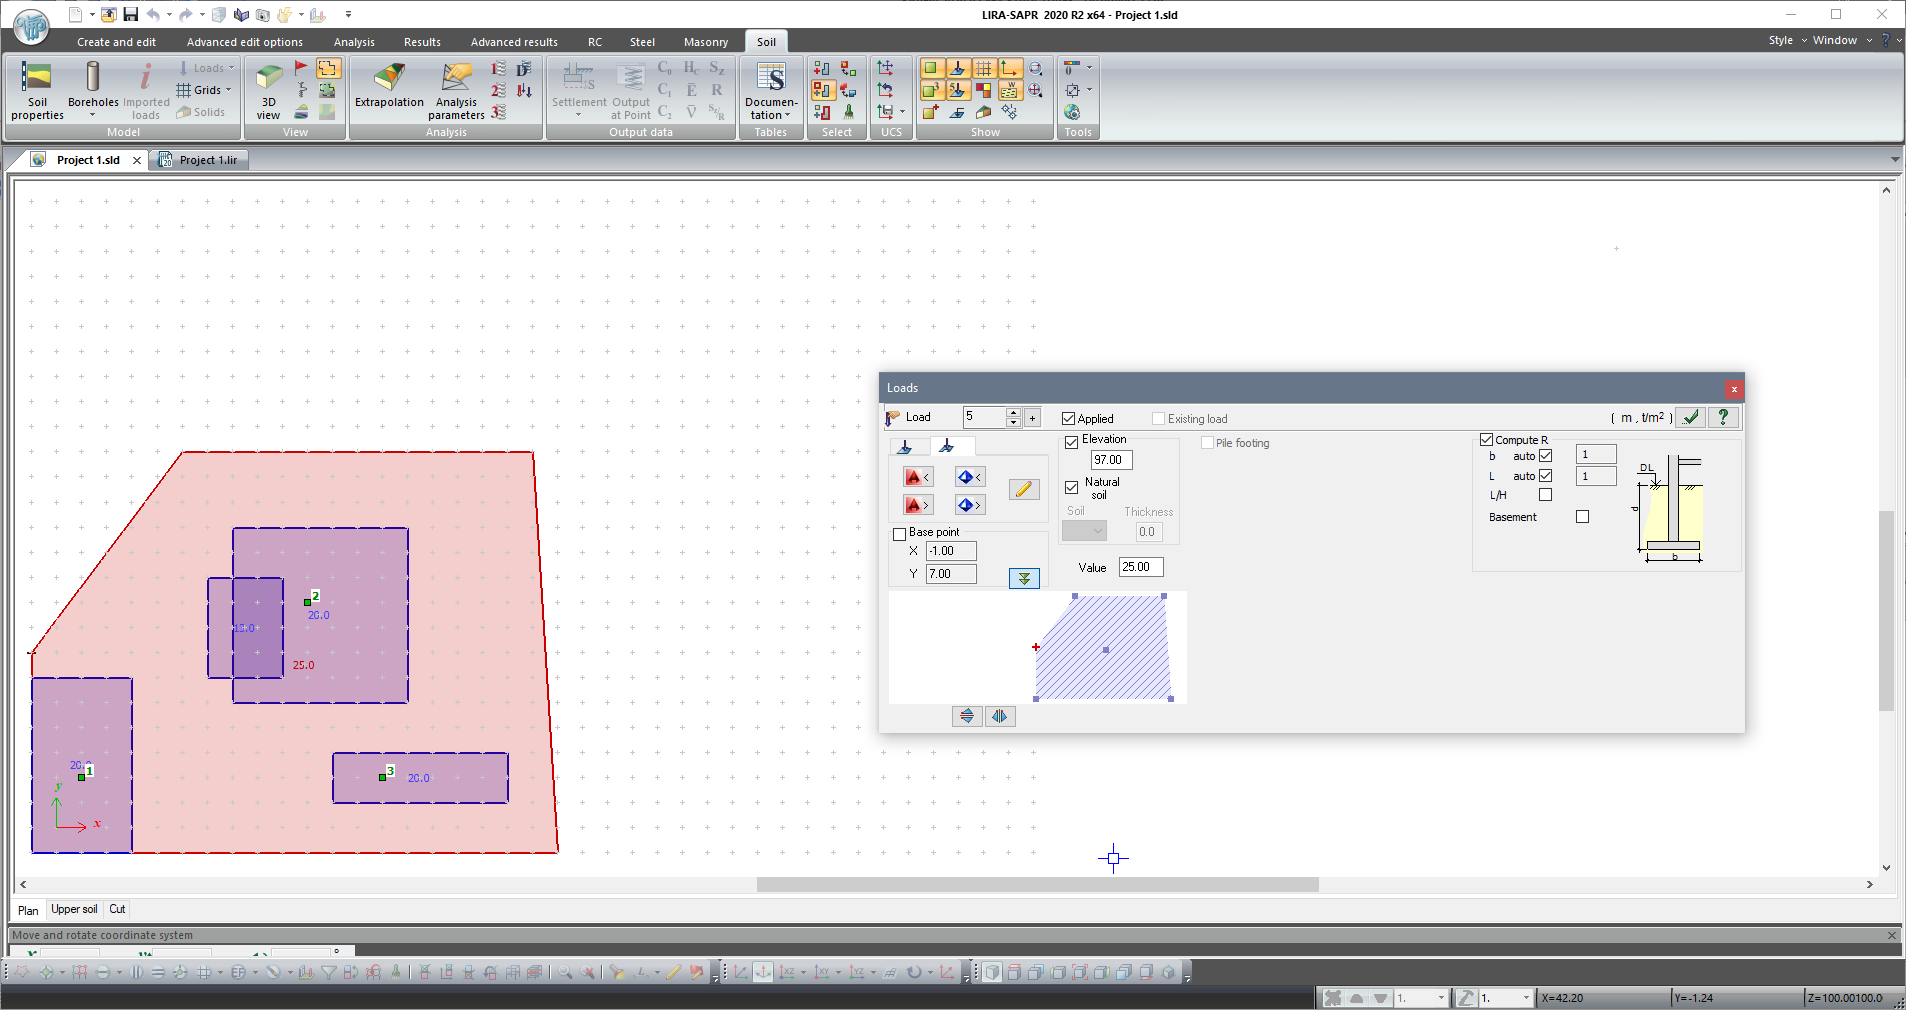Check the Basement checkbox
This screenshot has width=1906, height=1010.
(1582, 517)
